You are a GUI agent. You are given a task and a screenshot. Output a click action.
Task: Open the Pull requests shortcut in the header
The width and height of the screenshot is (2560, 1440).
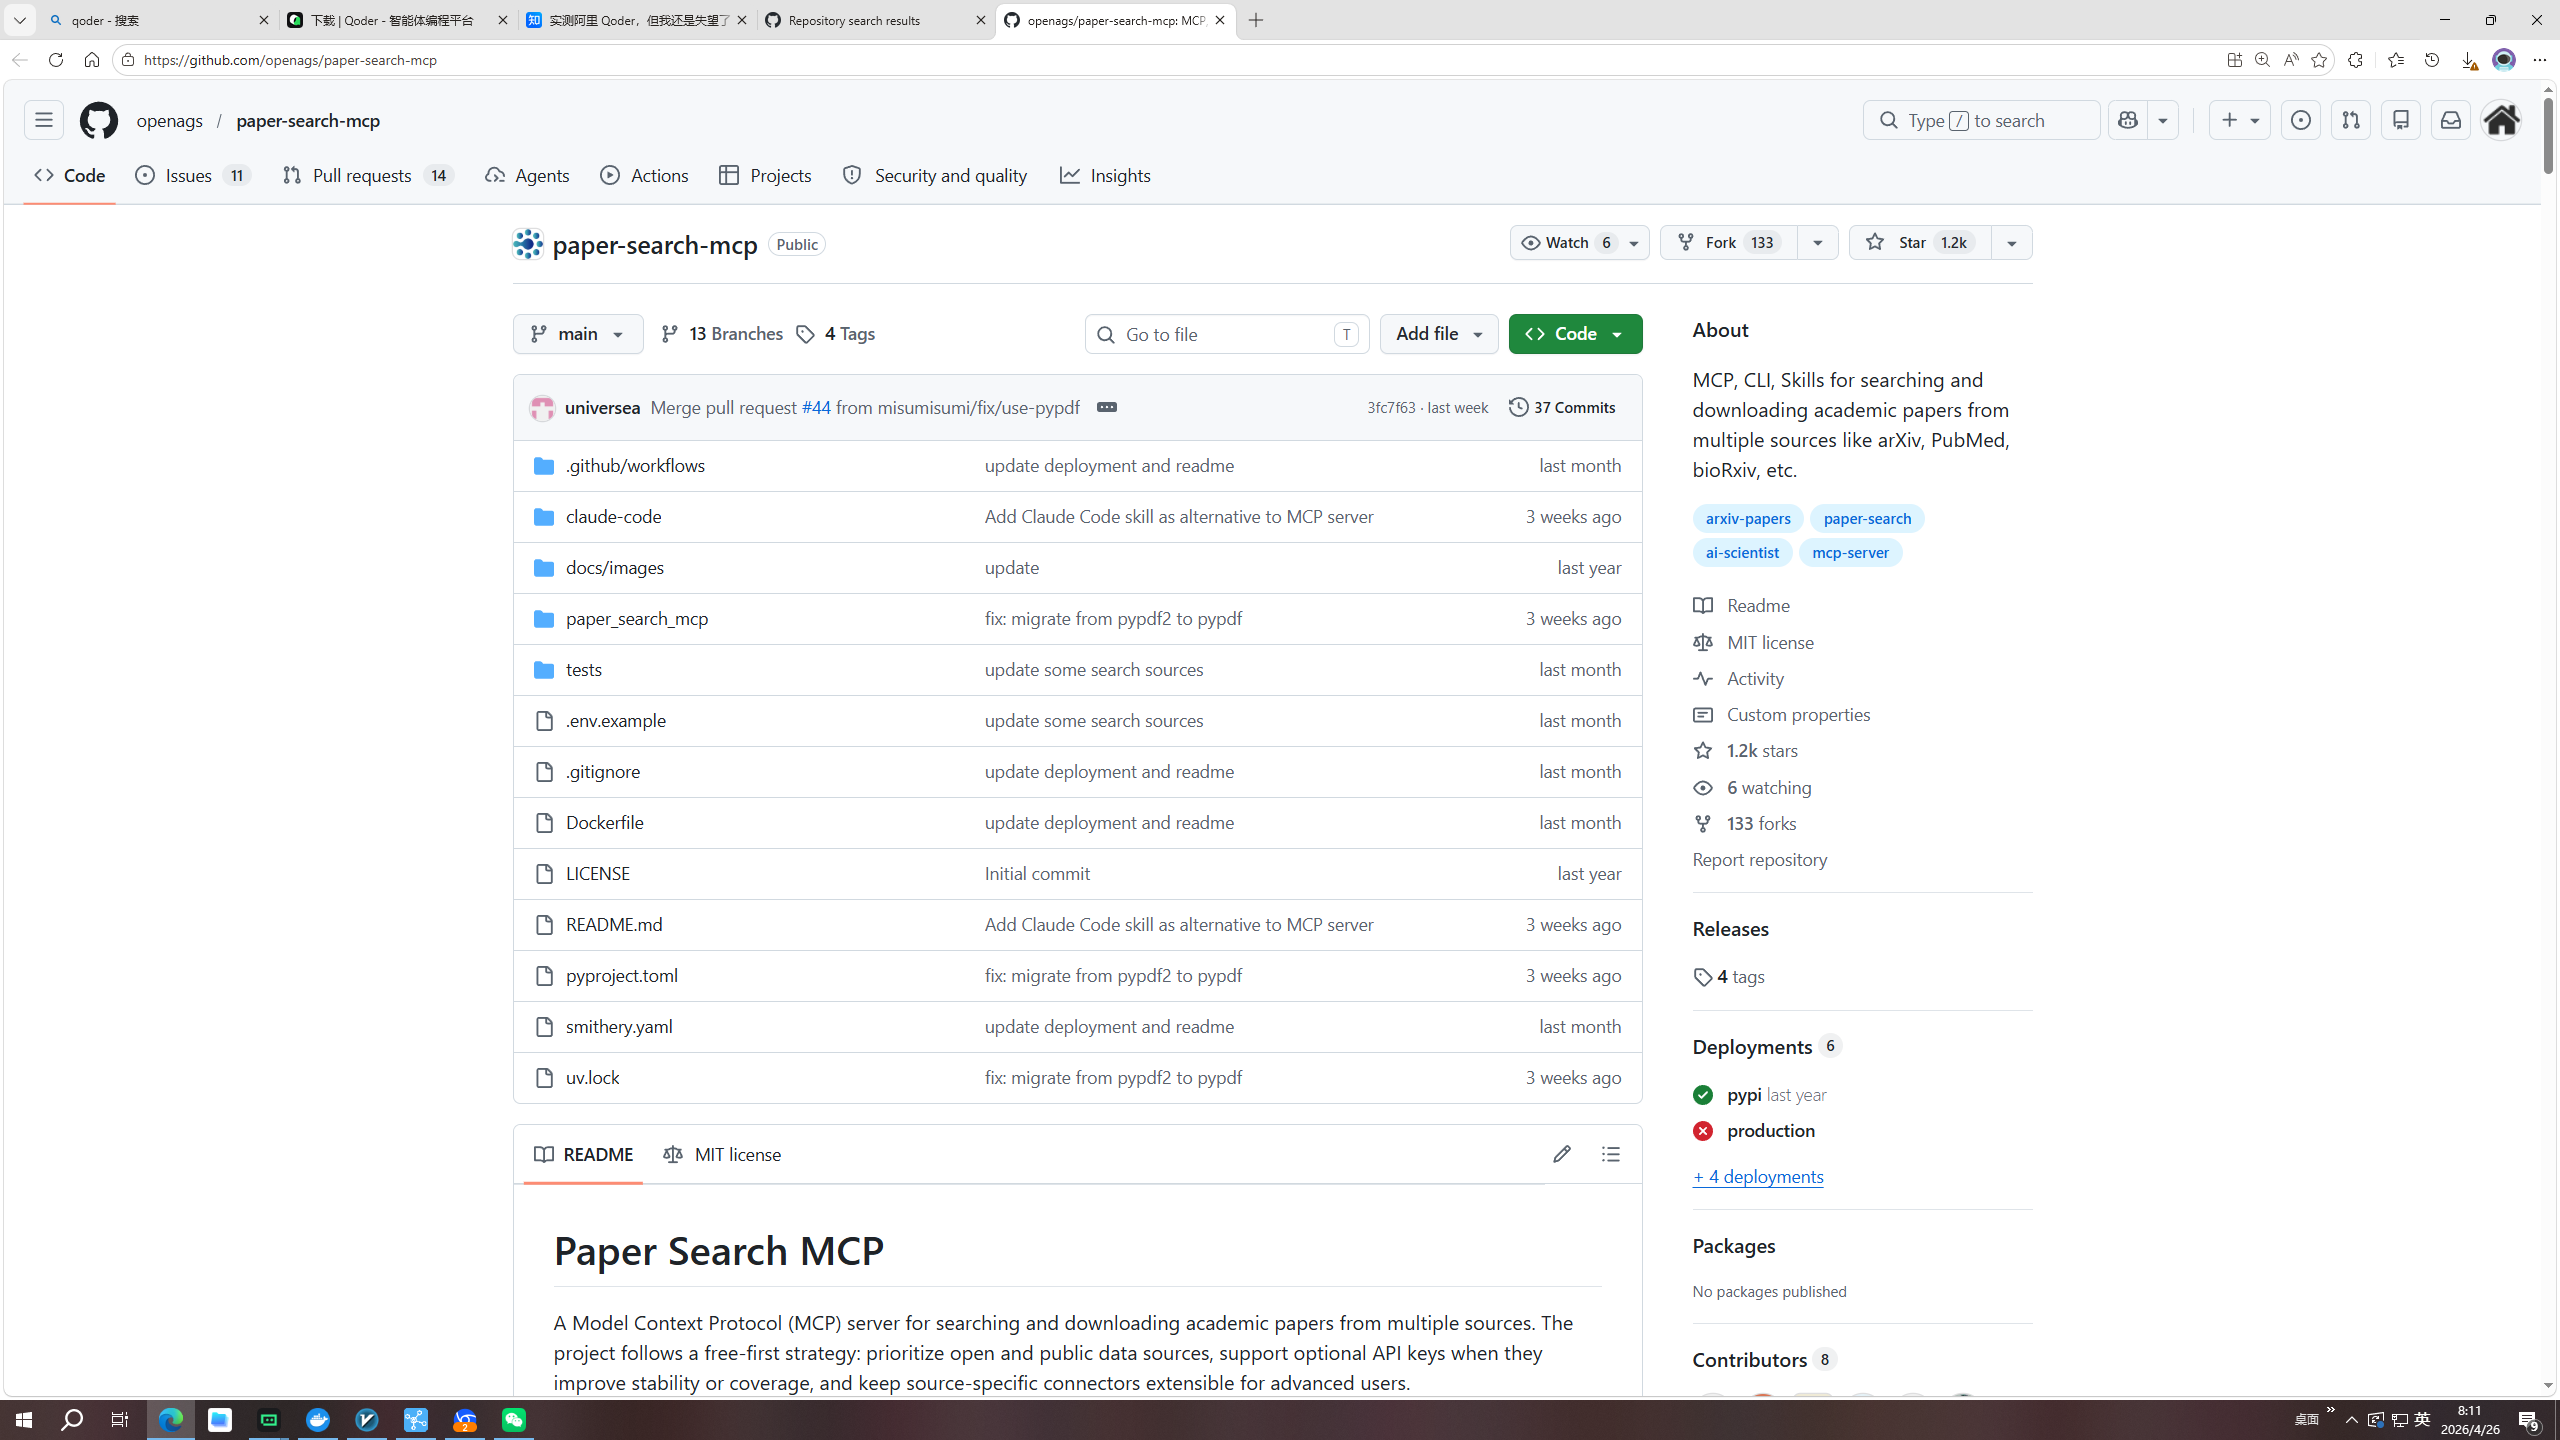point(2350,120)
